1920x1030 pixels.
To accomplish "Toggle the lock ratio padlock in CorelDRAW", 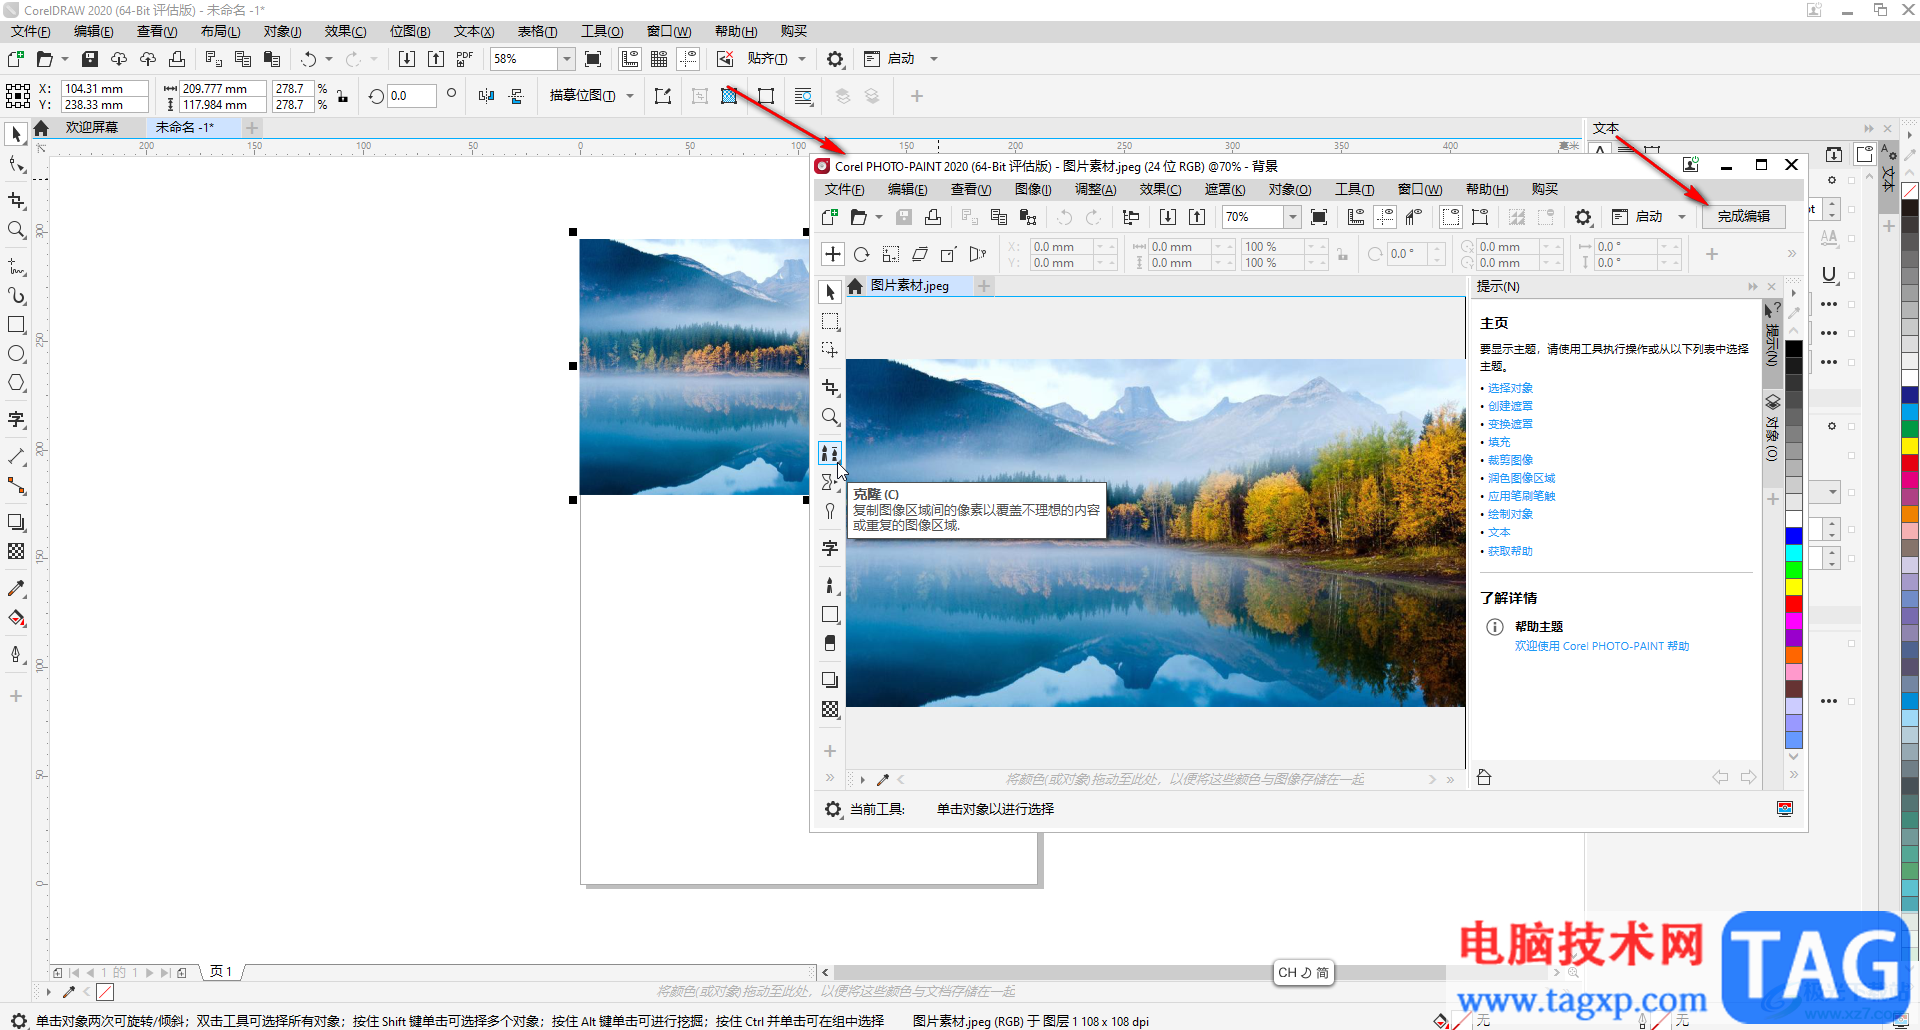I will tap(343, 96).
